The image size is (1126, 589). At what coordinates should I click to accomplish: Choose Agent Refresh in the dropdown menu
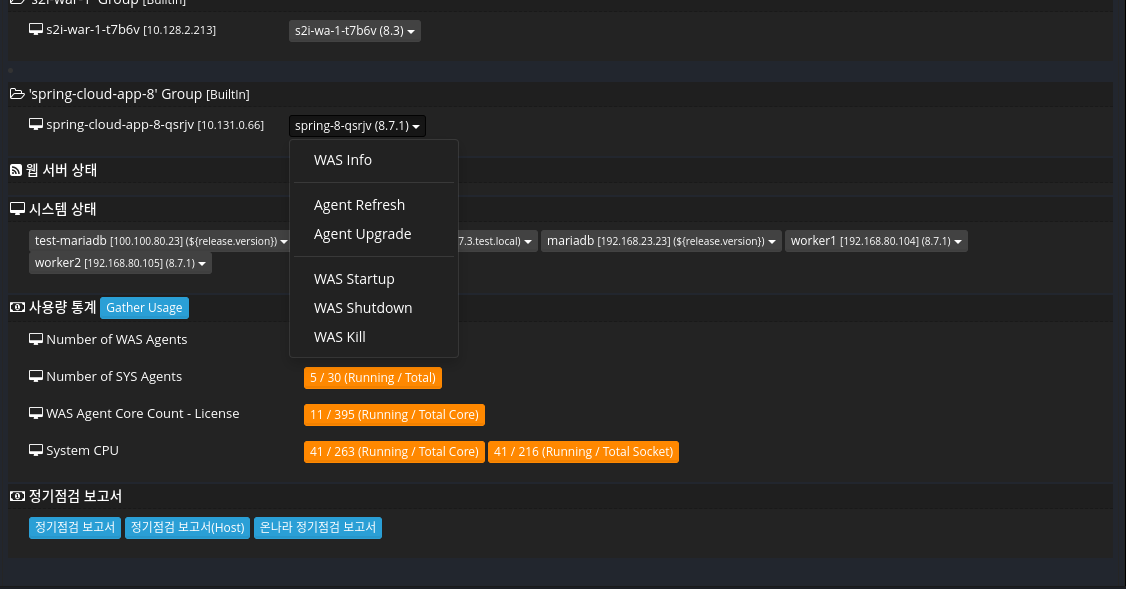click(x=359, y=205)
